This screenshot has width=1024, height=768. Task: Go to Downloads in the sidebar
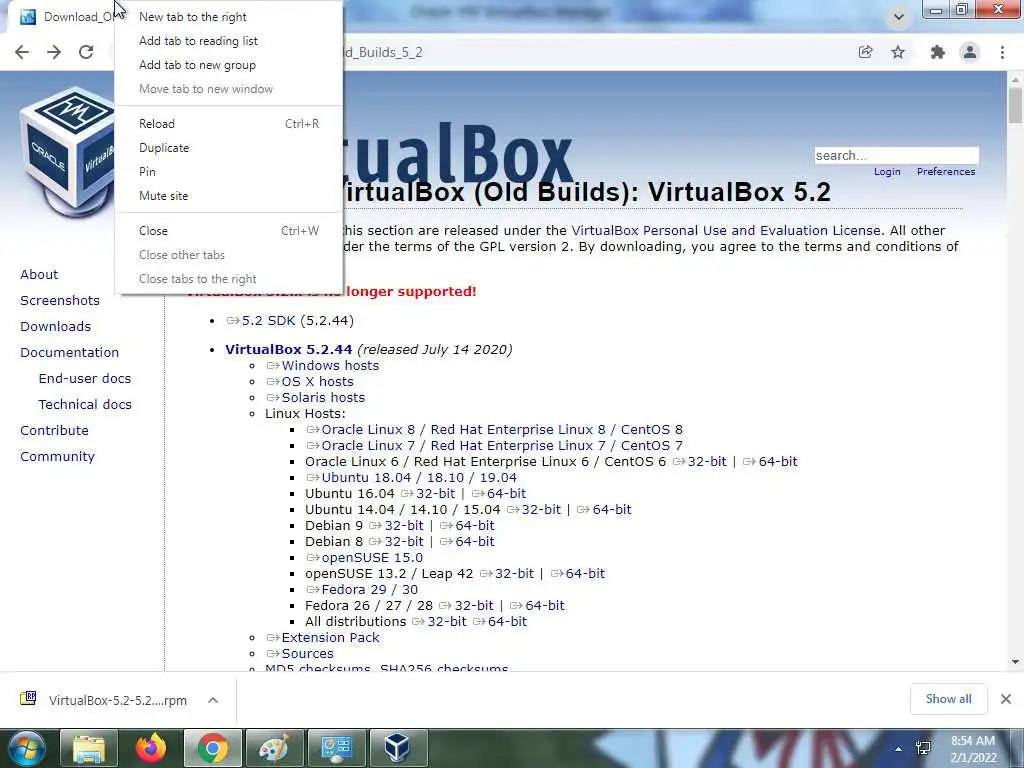click(x=56, y=327)
